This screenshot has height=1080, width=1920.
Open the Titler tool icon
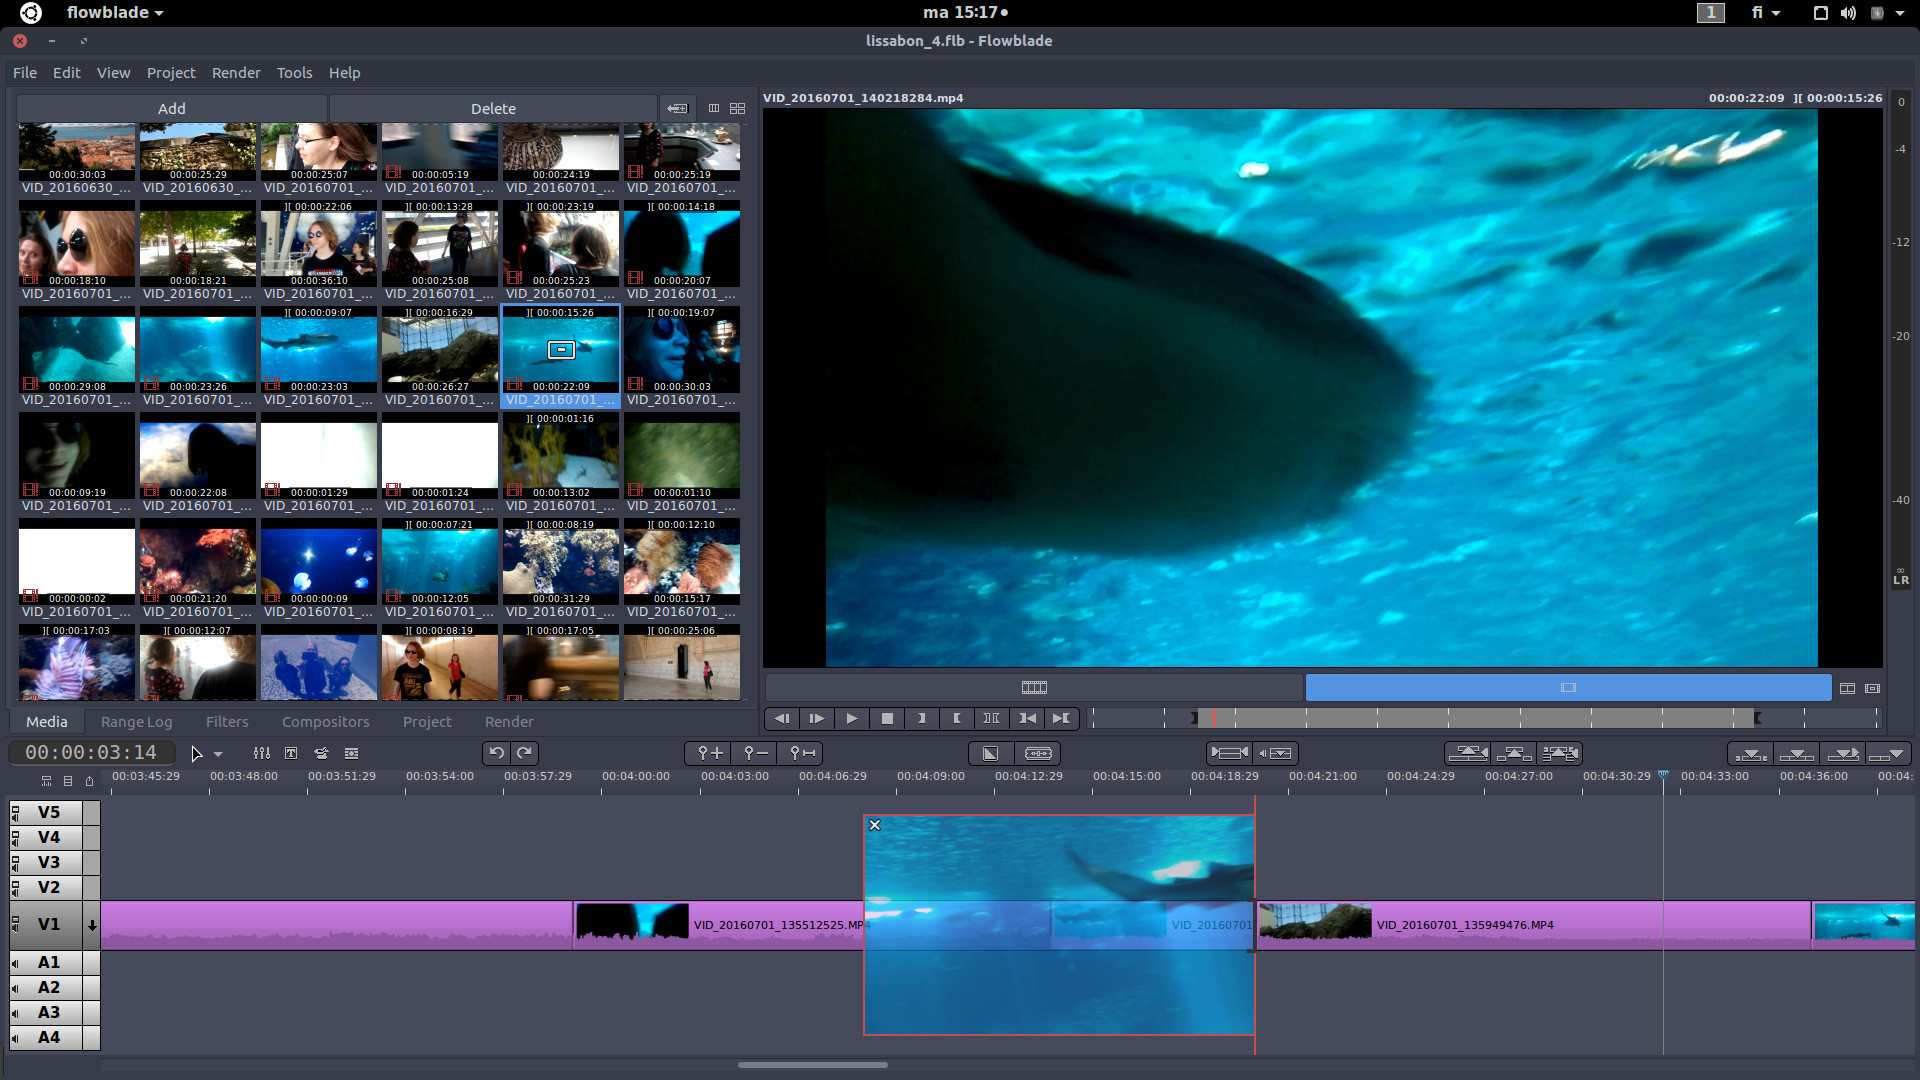tap(291, 753)
